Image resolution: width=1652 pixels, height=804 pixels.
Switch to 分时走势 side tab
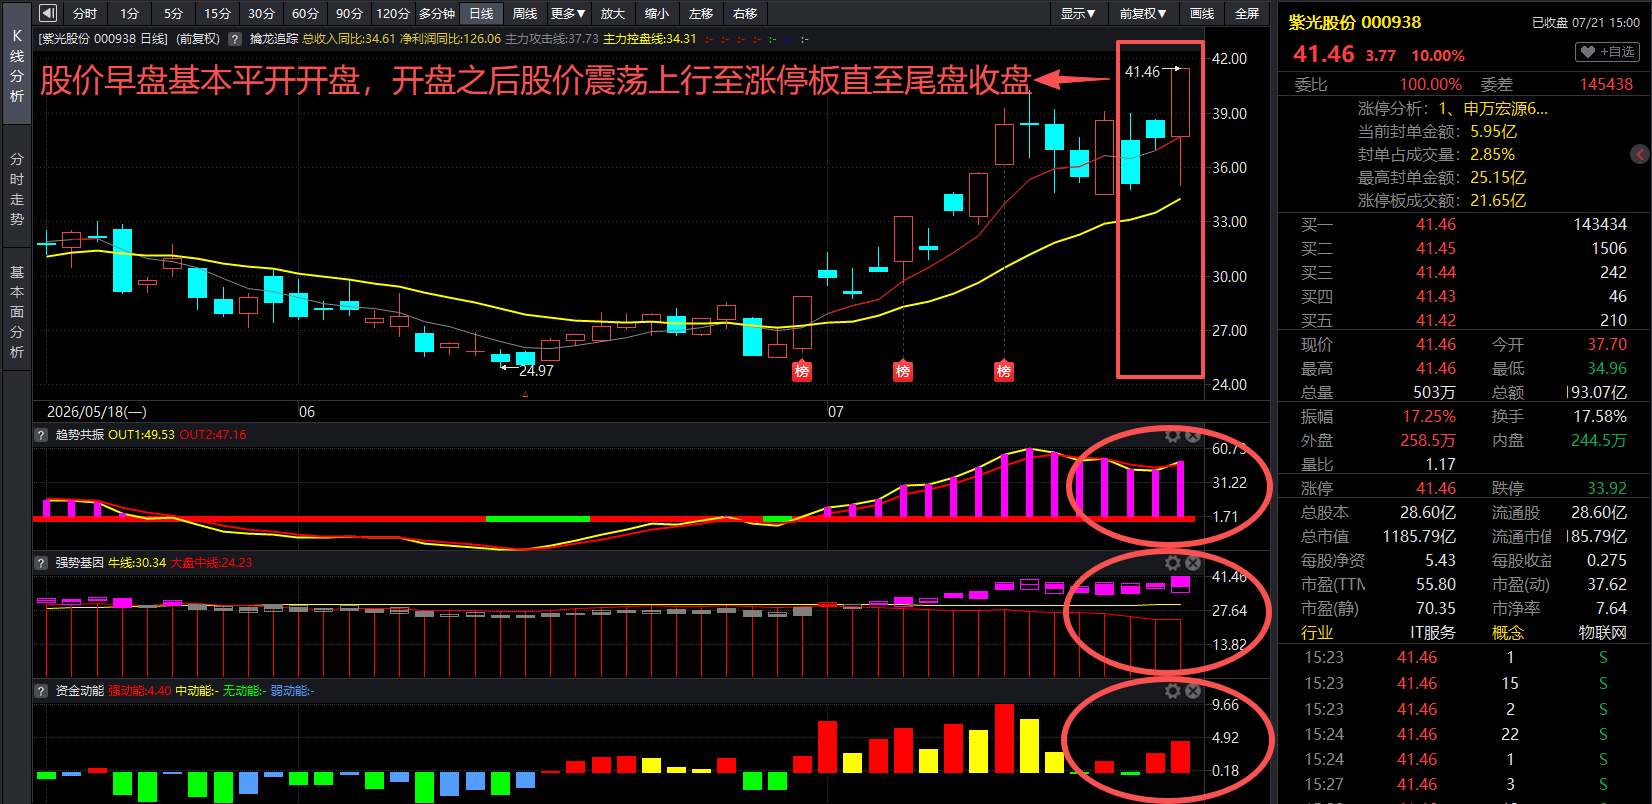click(16, 189)
